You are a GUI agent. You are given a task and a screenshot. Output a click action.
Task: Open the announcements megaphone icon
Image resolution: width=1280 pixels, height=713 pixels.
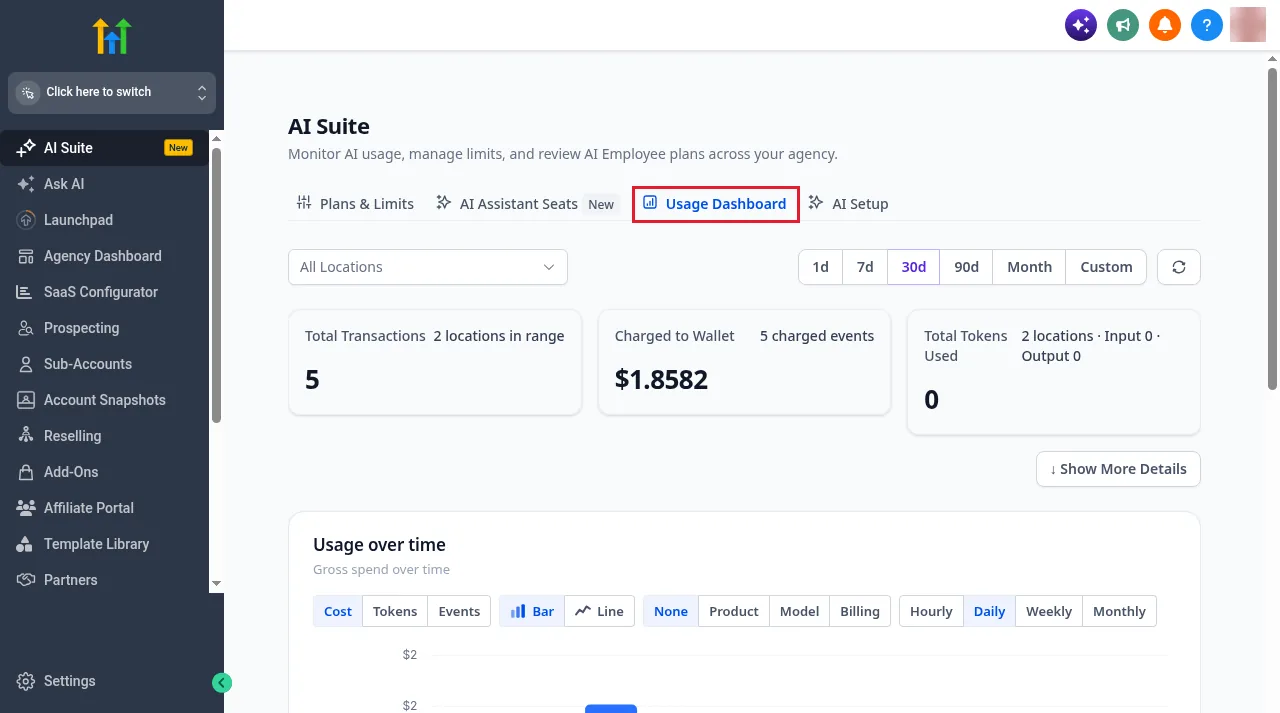point(1123,25)
